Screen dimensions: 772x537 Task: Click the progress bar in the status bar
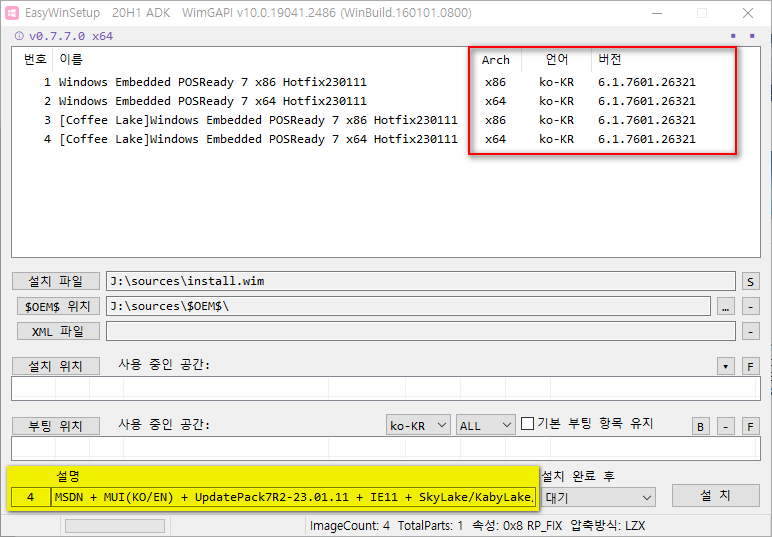[115, 526]
